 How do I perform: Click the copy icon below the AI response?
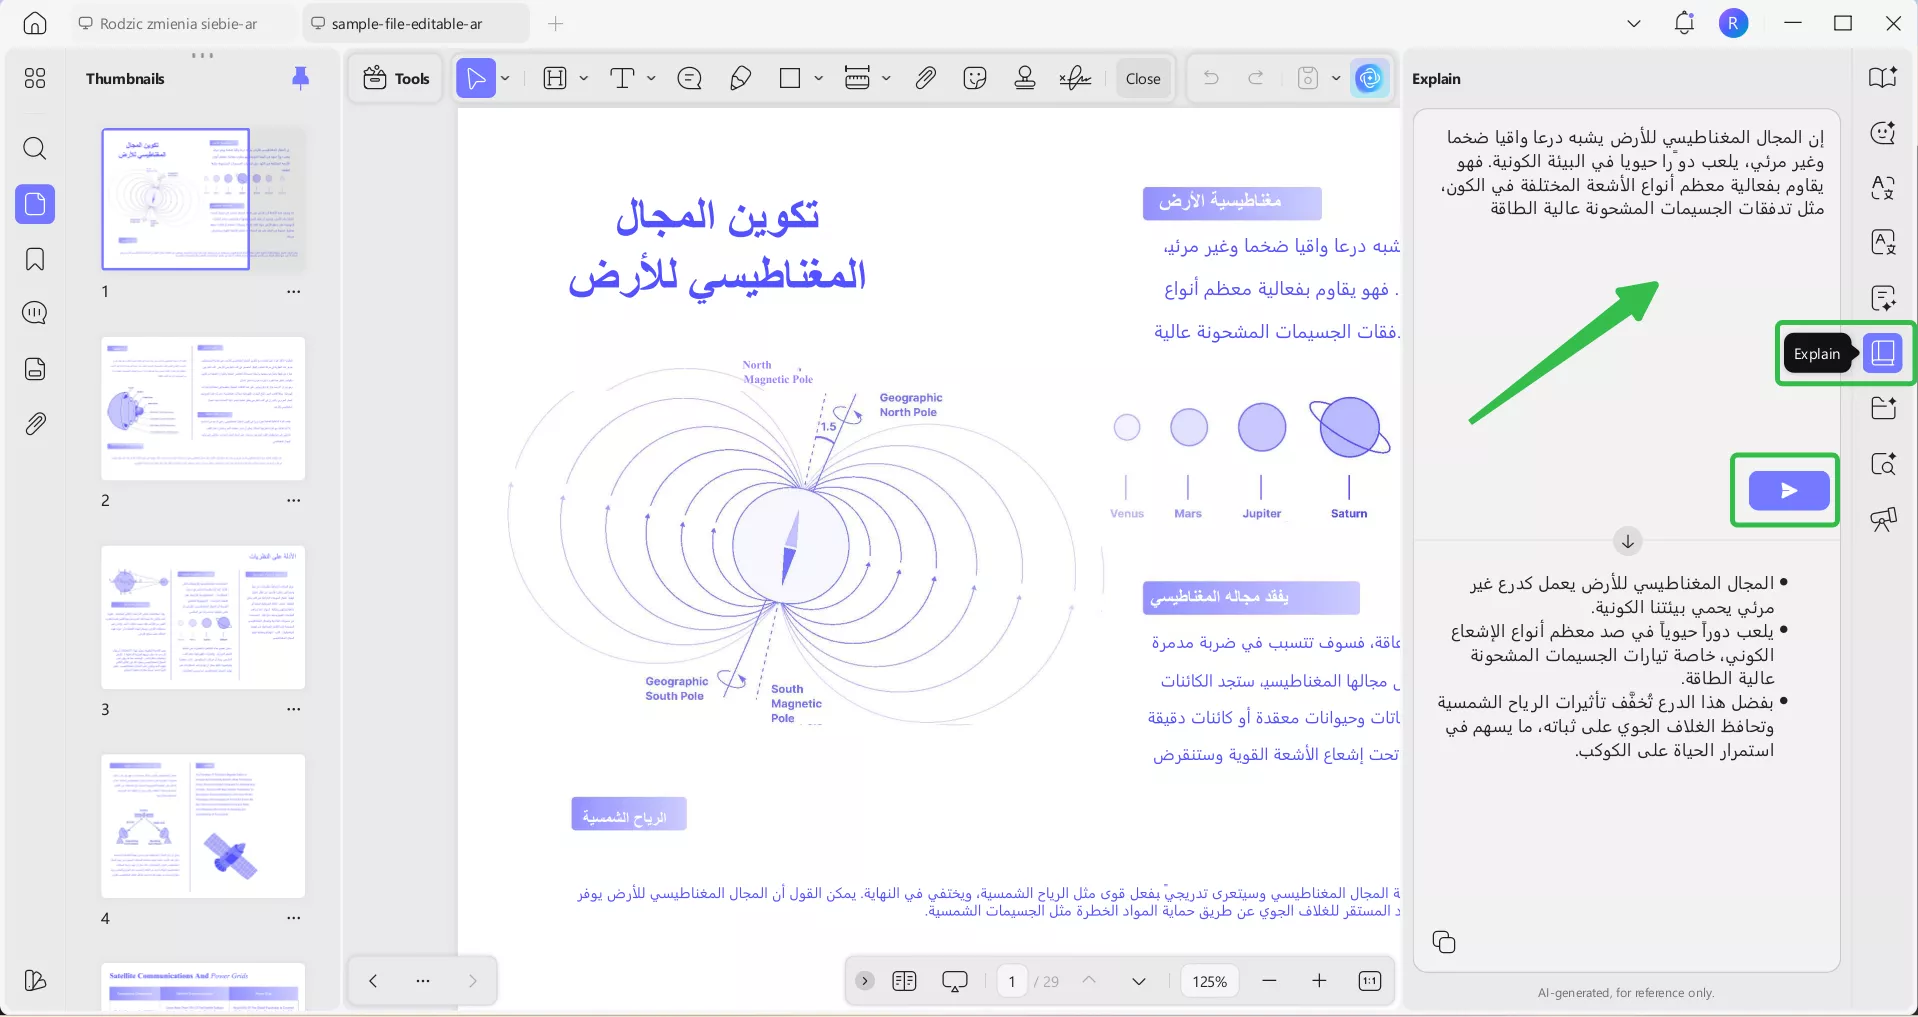pos(1443,941)
